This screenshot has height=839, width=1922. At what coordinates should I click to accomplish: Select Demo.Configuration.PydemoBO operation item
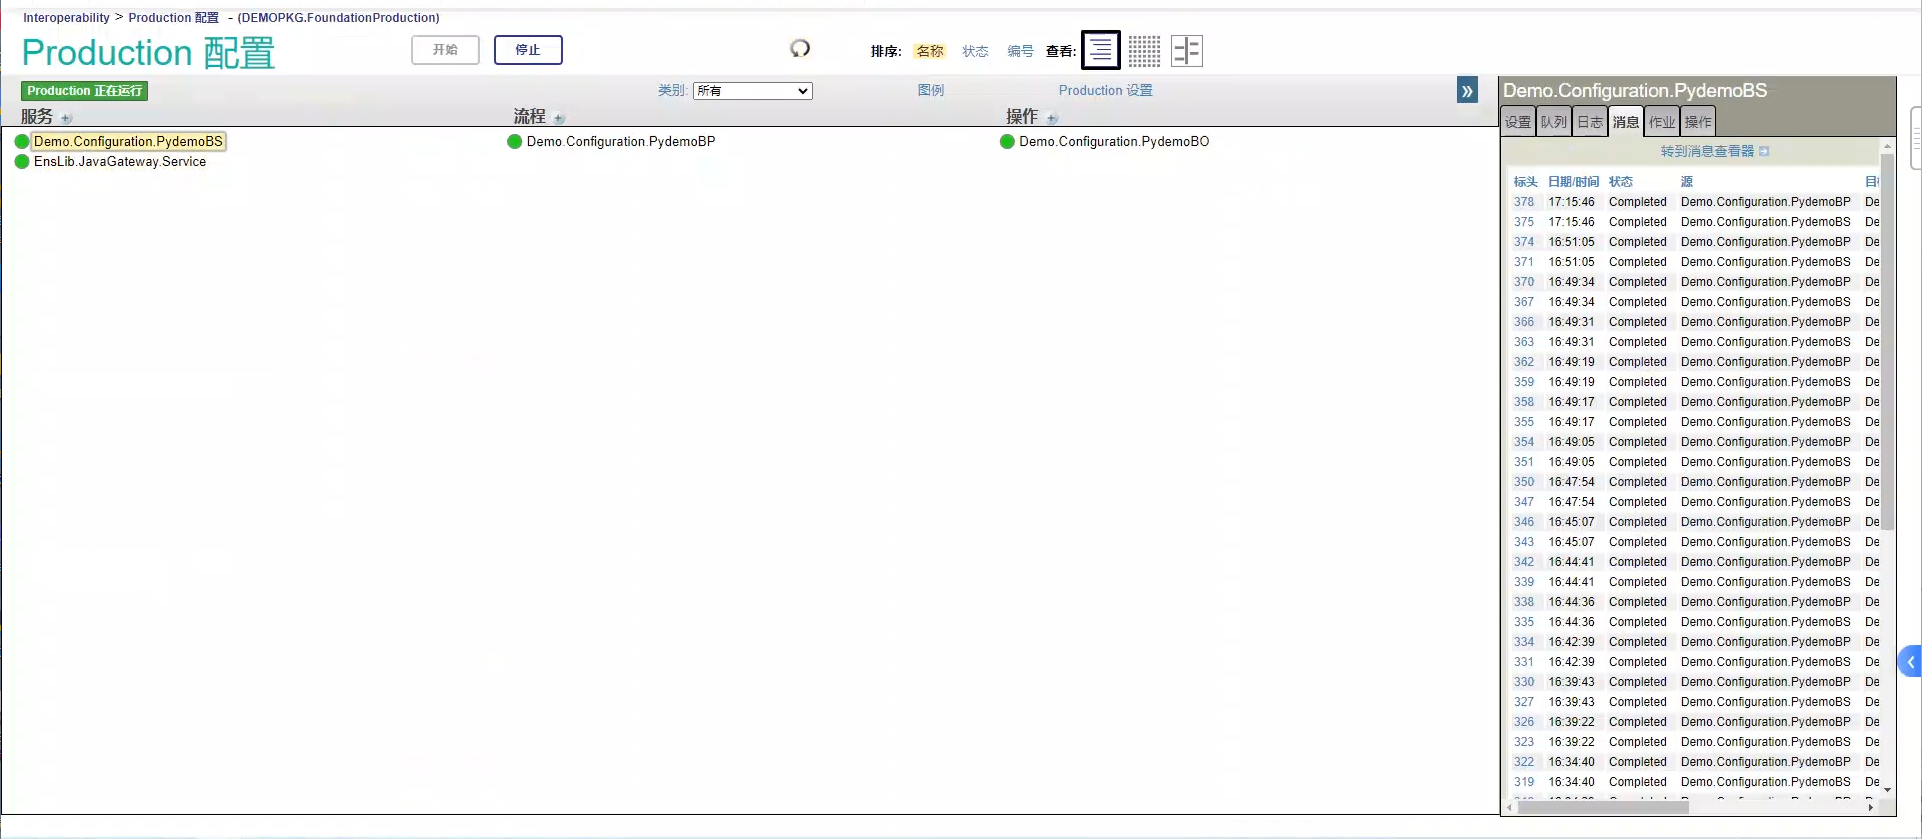[x=1114, y=142]
